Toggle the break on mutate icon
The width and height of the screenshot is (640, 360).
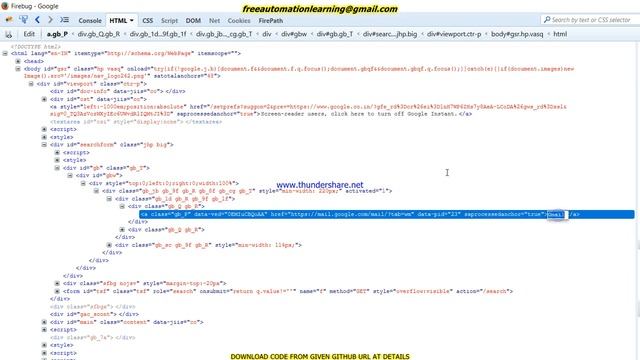[8, 34]
